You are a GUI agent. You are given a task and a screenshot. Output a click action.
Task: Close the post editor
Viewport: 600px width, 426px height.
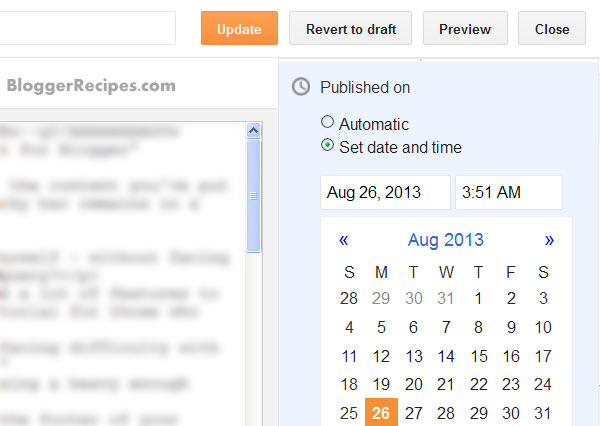pyautogui.click(x=552, y=28)
